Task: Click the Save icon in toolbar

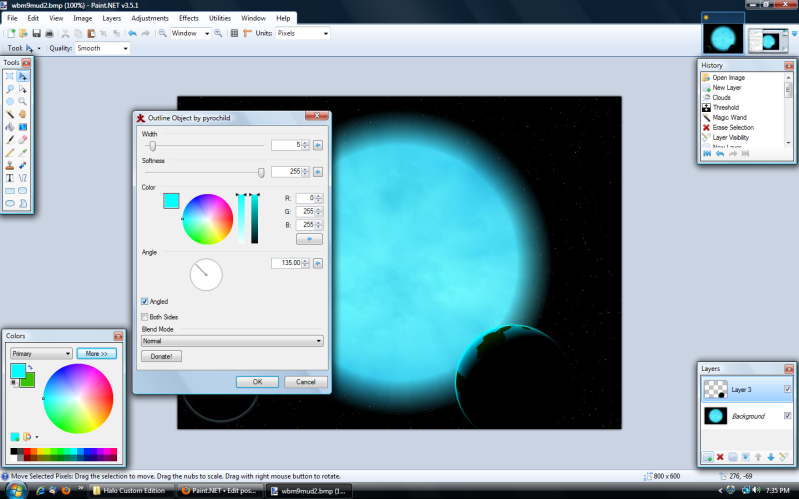Action: pos(36,33)
